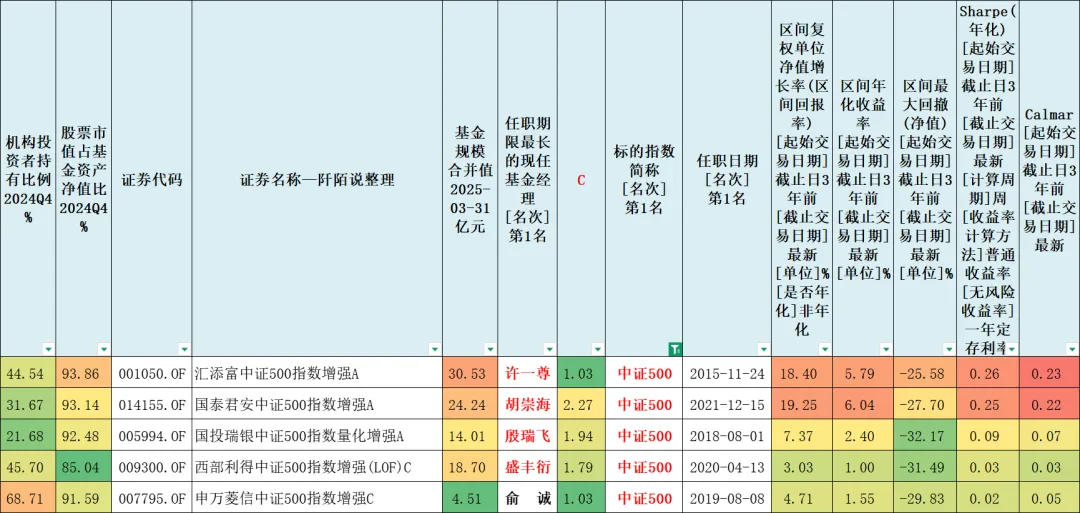Select date cell 2020-04-13
Image resolution: width=1080 pixels, height=513 pixels.
(x=727, y=468)
